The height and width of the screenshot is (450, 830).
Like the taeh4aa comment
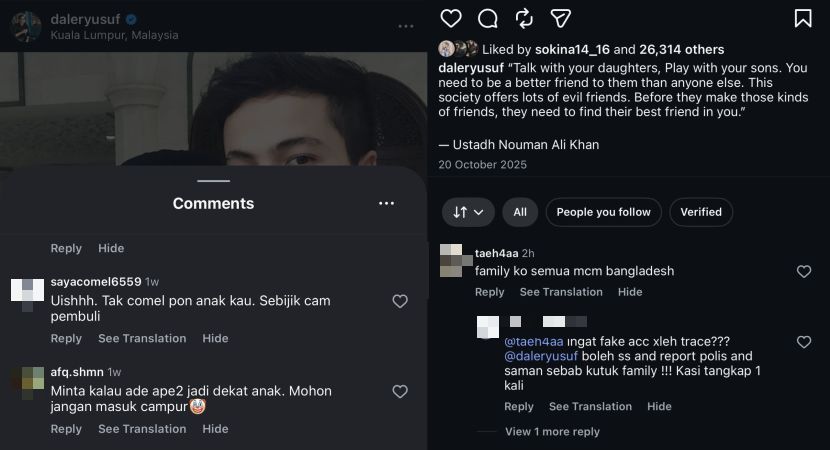(x=803, y=271)
